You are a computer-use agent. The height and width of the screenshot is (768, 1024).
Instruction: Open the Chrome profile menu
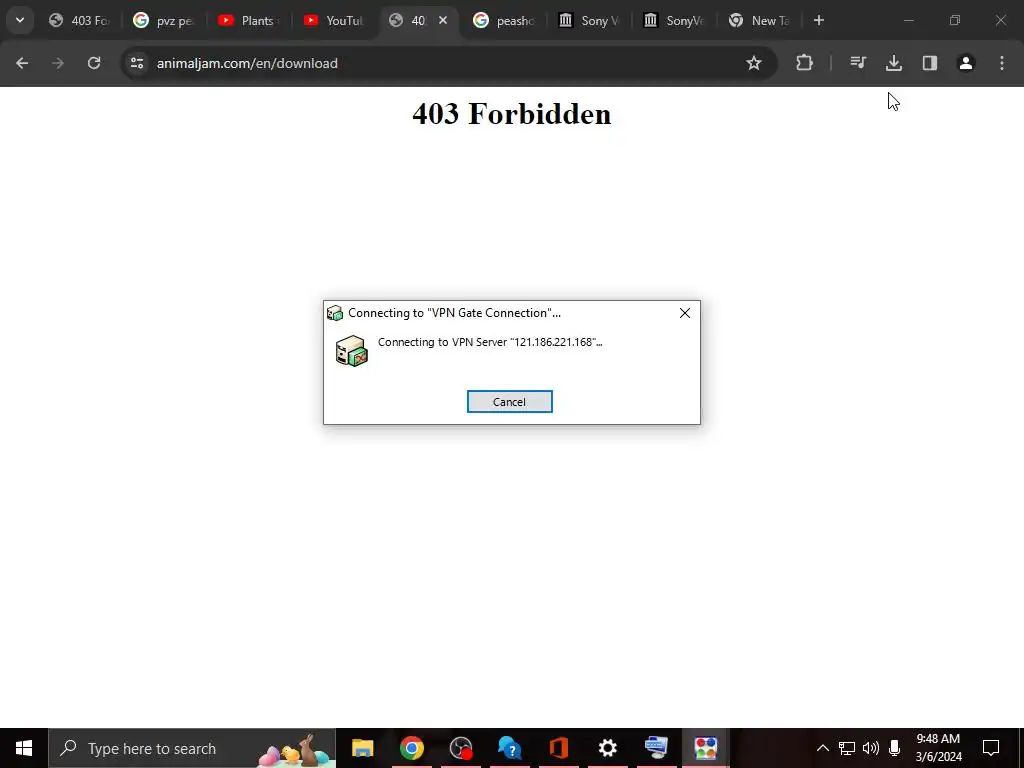coord(965,63)
